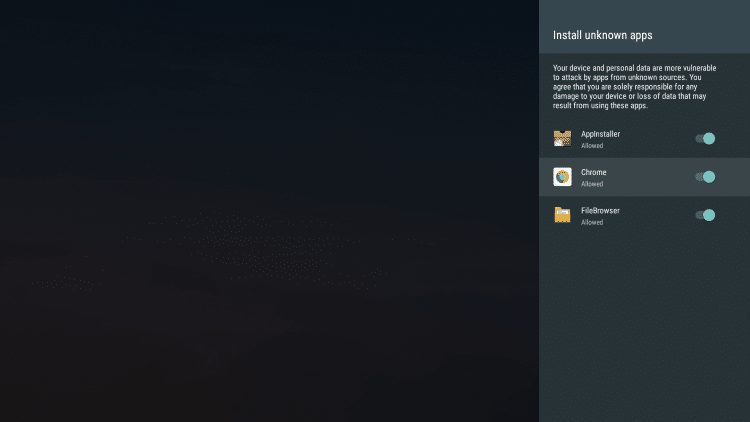This screenshot has height=422, width=750.
Task: Click the dark area left of panel title
Action: (270, 35)
